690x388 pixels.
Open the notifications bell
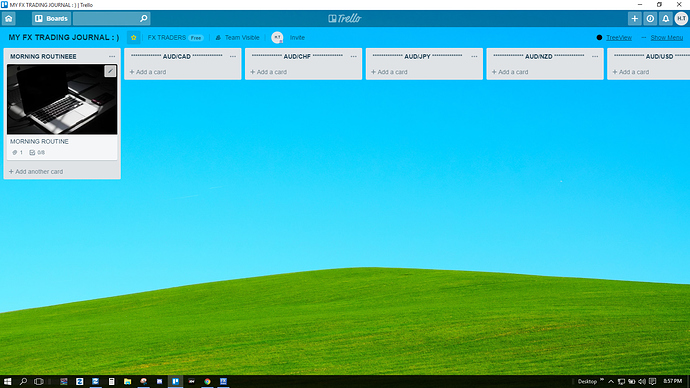click(x=665, y=18)
